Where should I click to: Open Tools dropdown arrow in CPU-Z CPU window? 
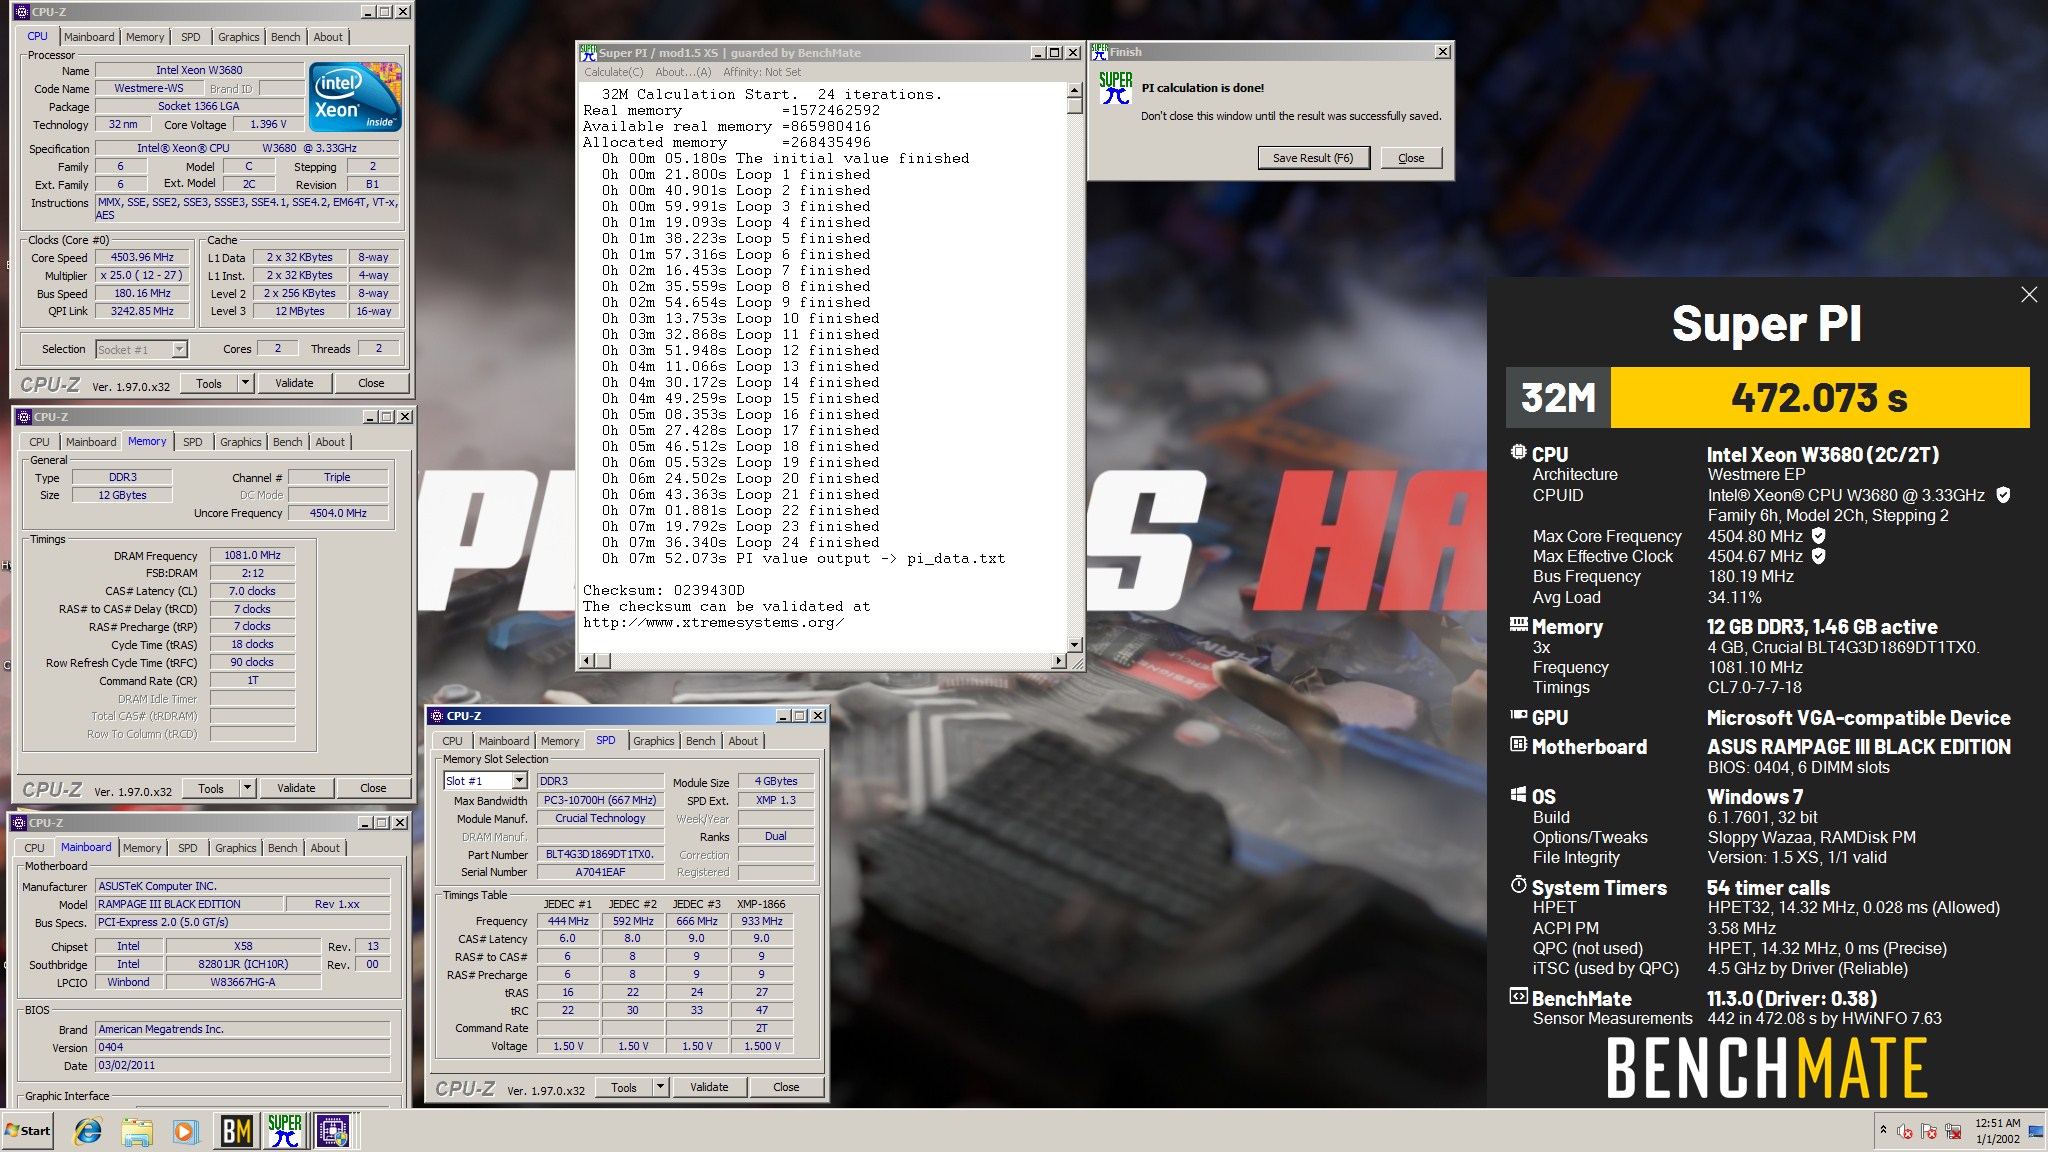(245, 383)
